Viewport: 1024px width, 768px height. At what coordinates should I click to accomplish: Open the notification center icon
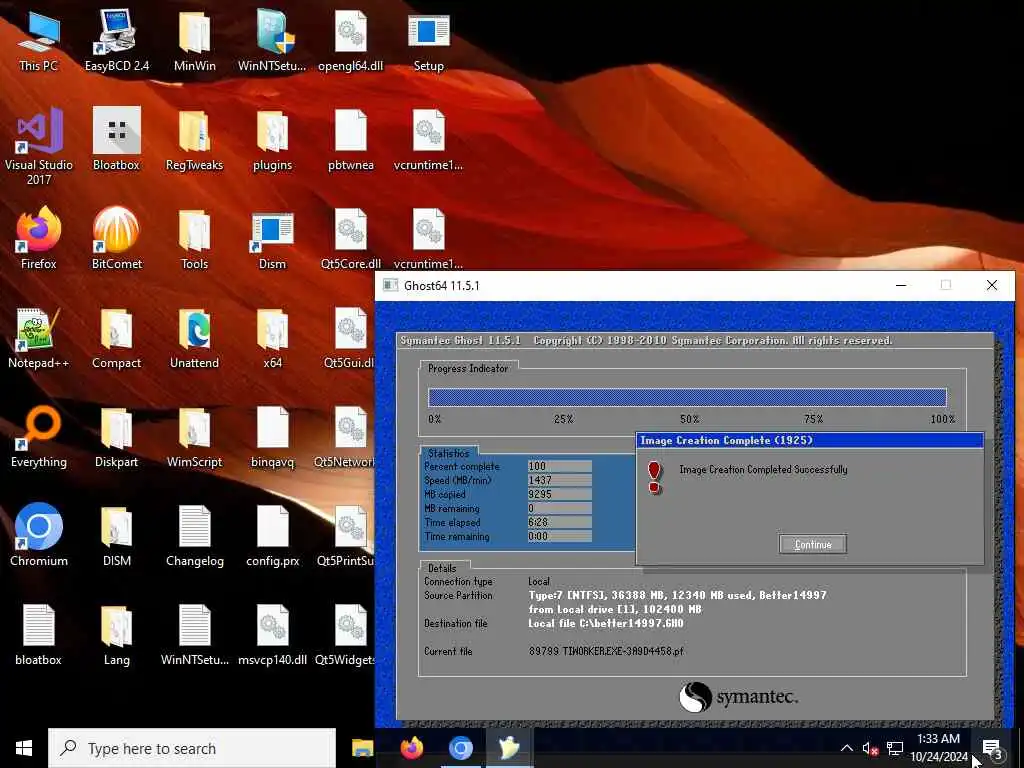click(x=991, y=748)
